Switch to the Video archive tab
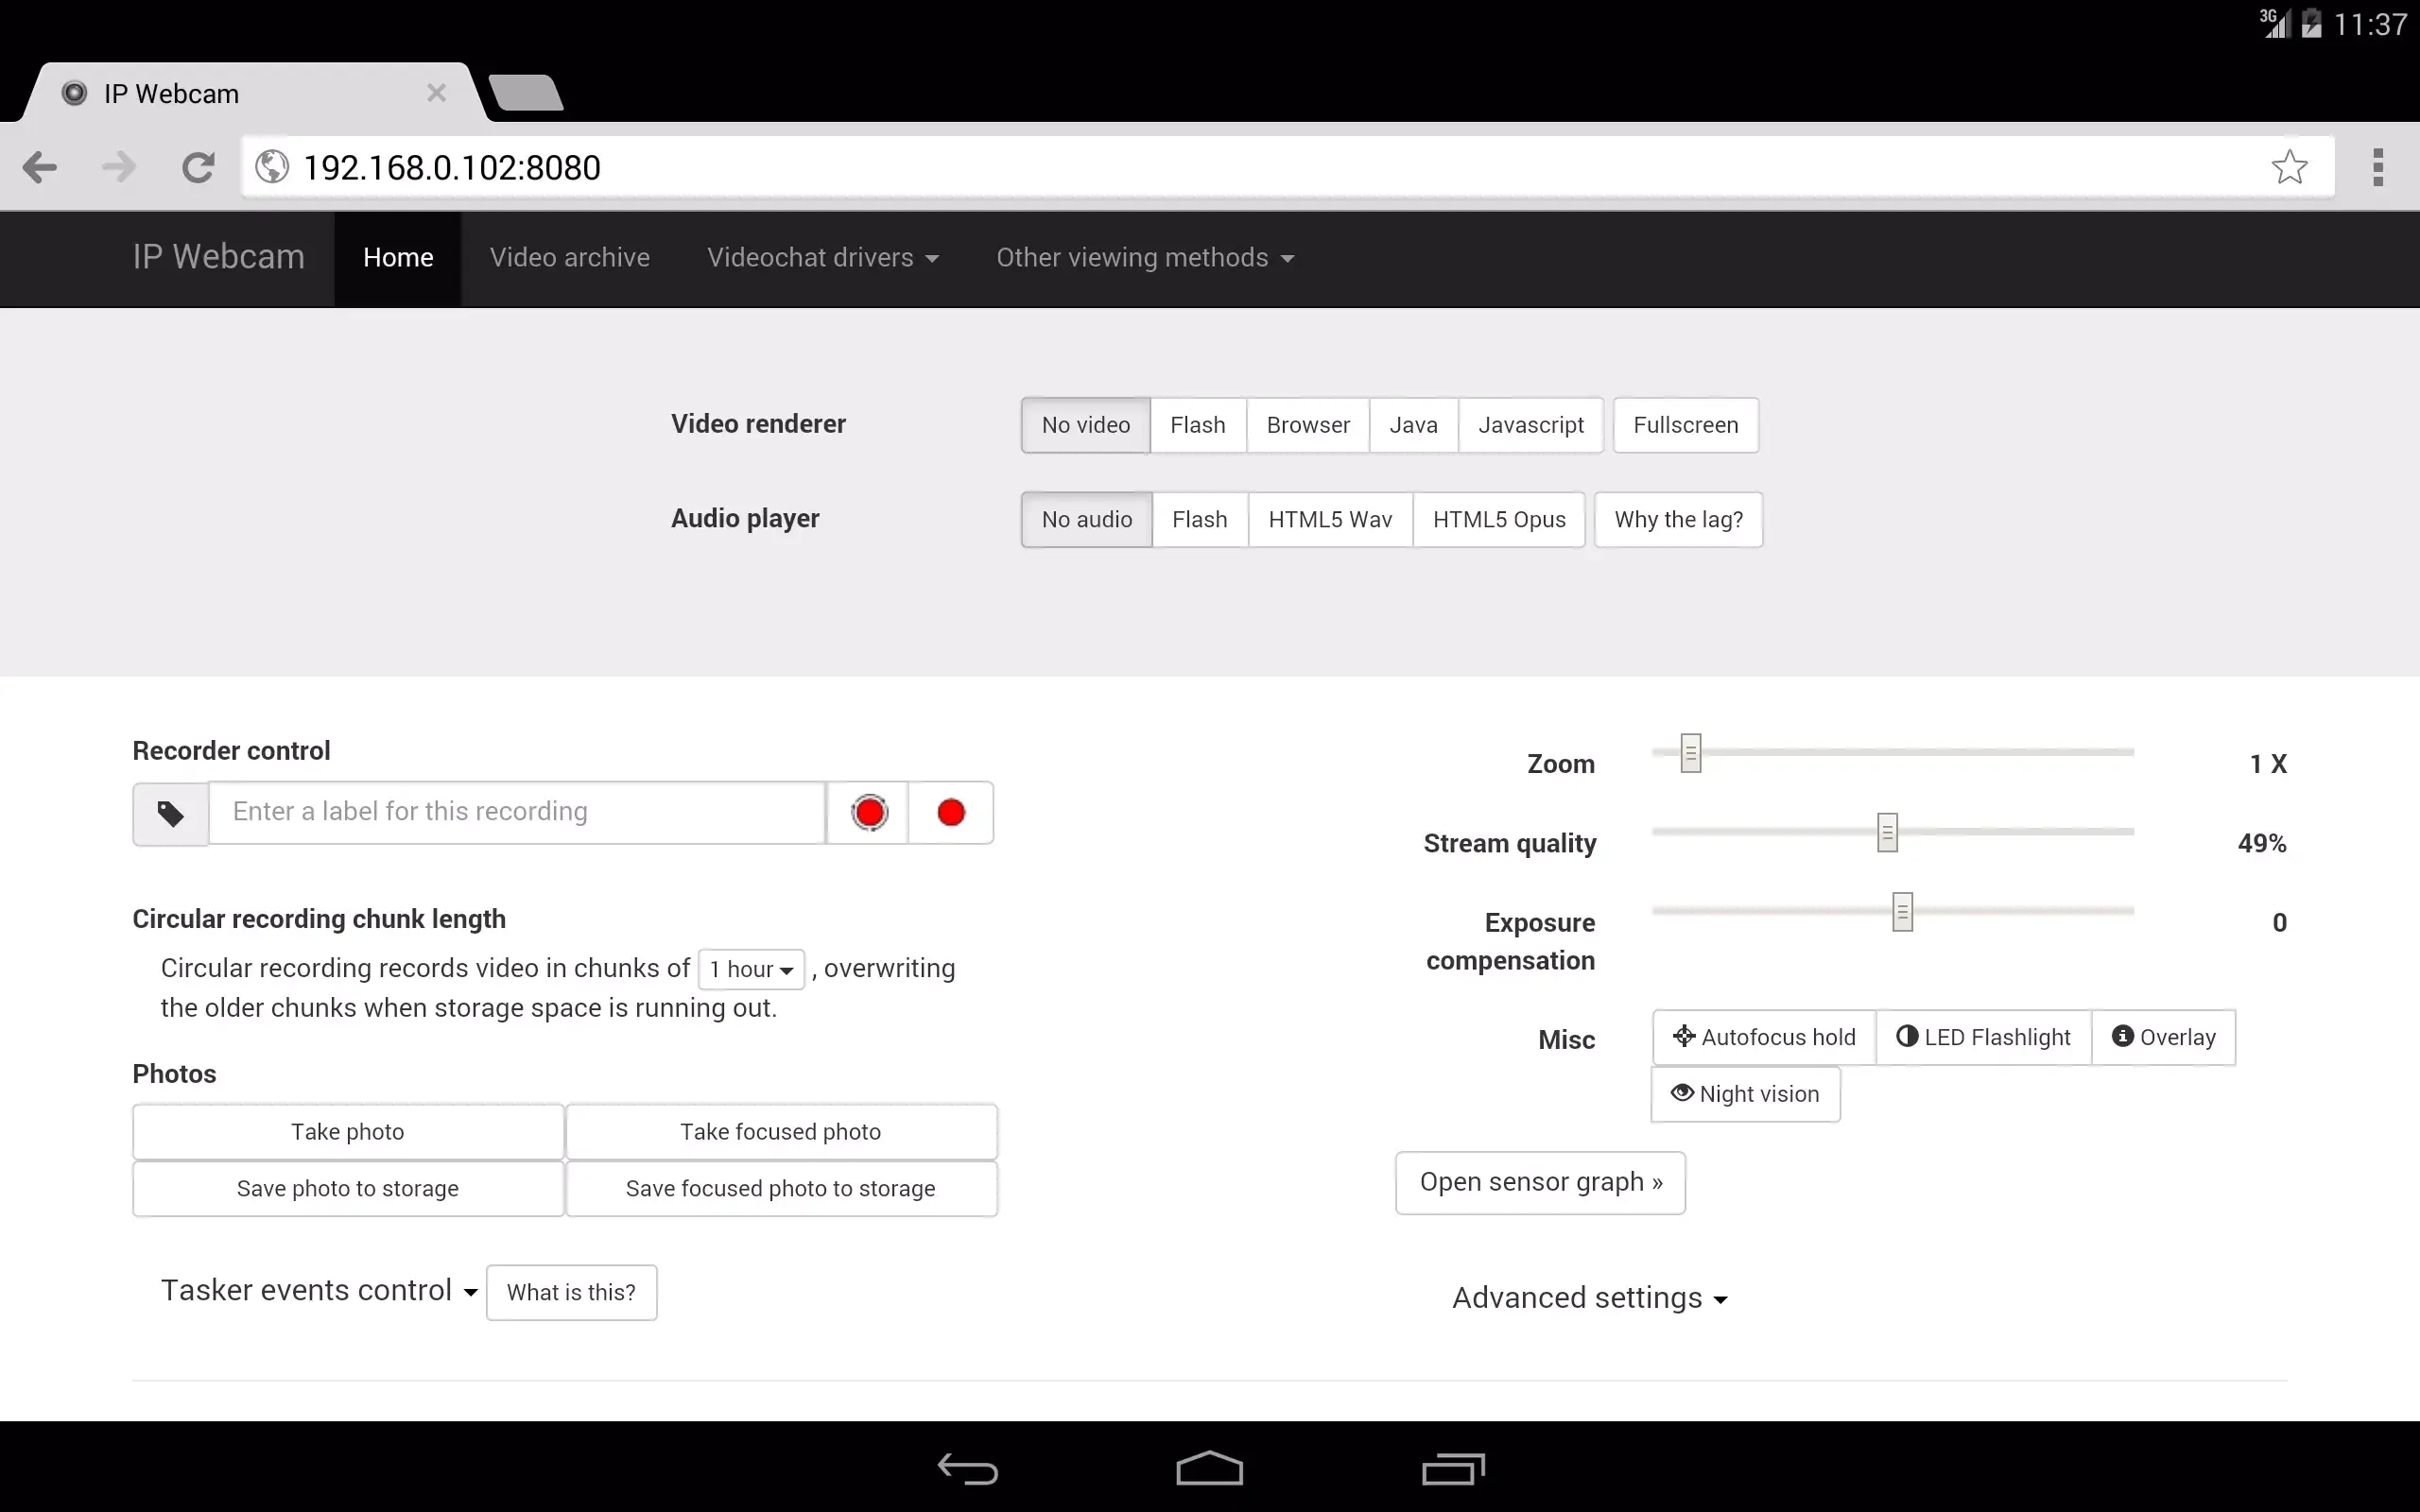2420x1512 pixels. (x=569, y=257)
